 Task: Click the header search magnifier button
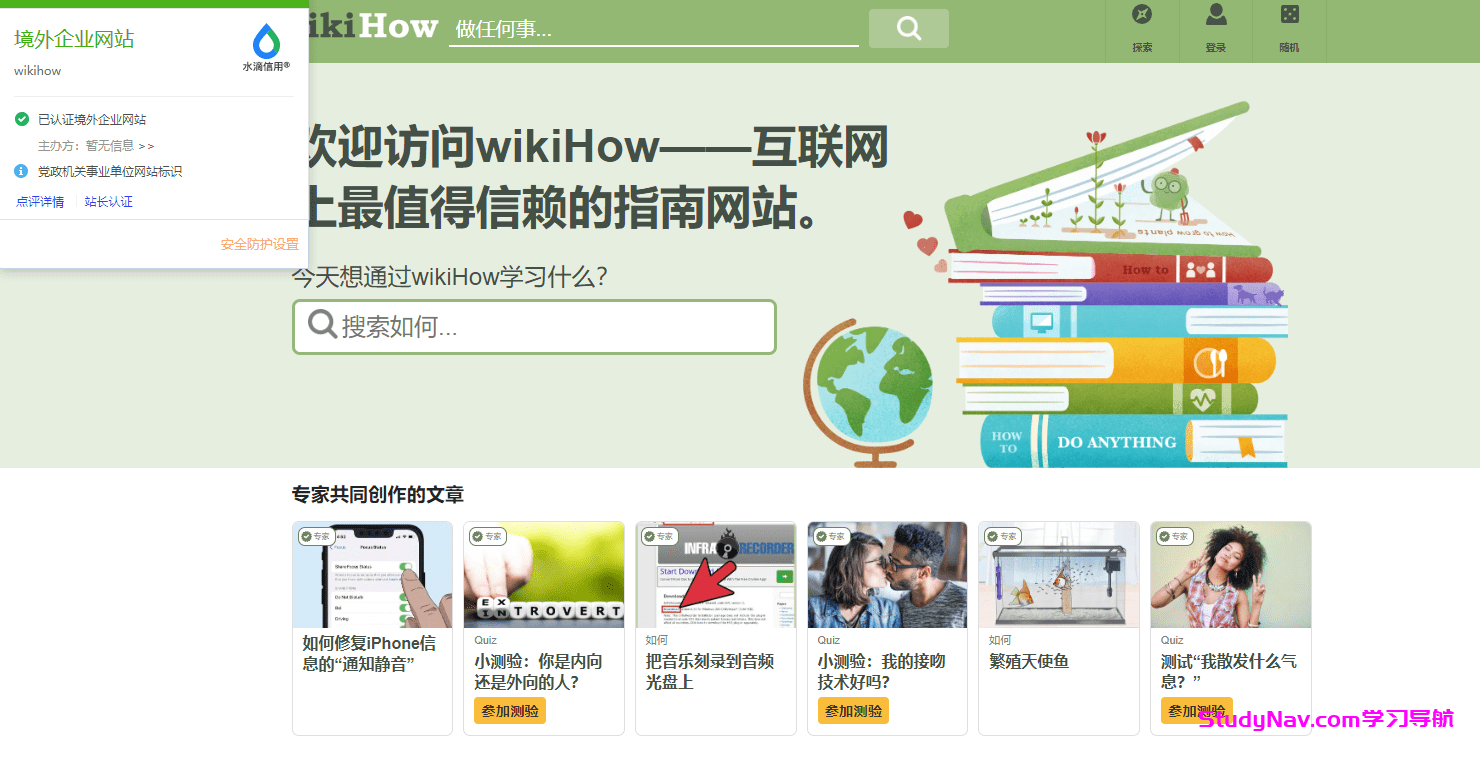pyautogui.click(x=909, y=28)
